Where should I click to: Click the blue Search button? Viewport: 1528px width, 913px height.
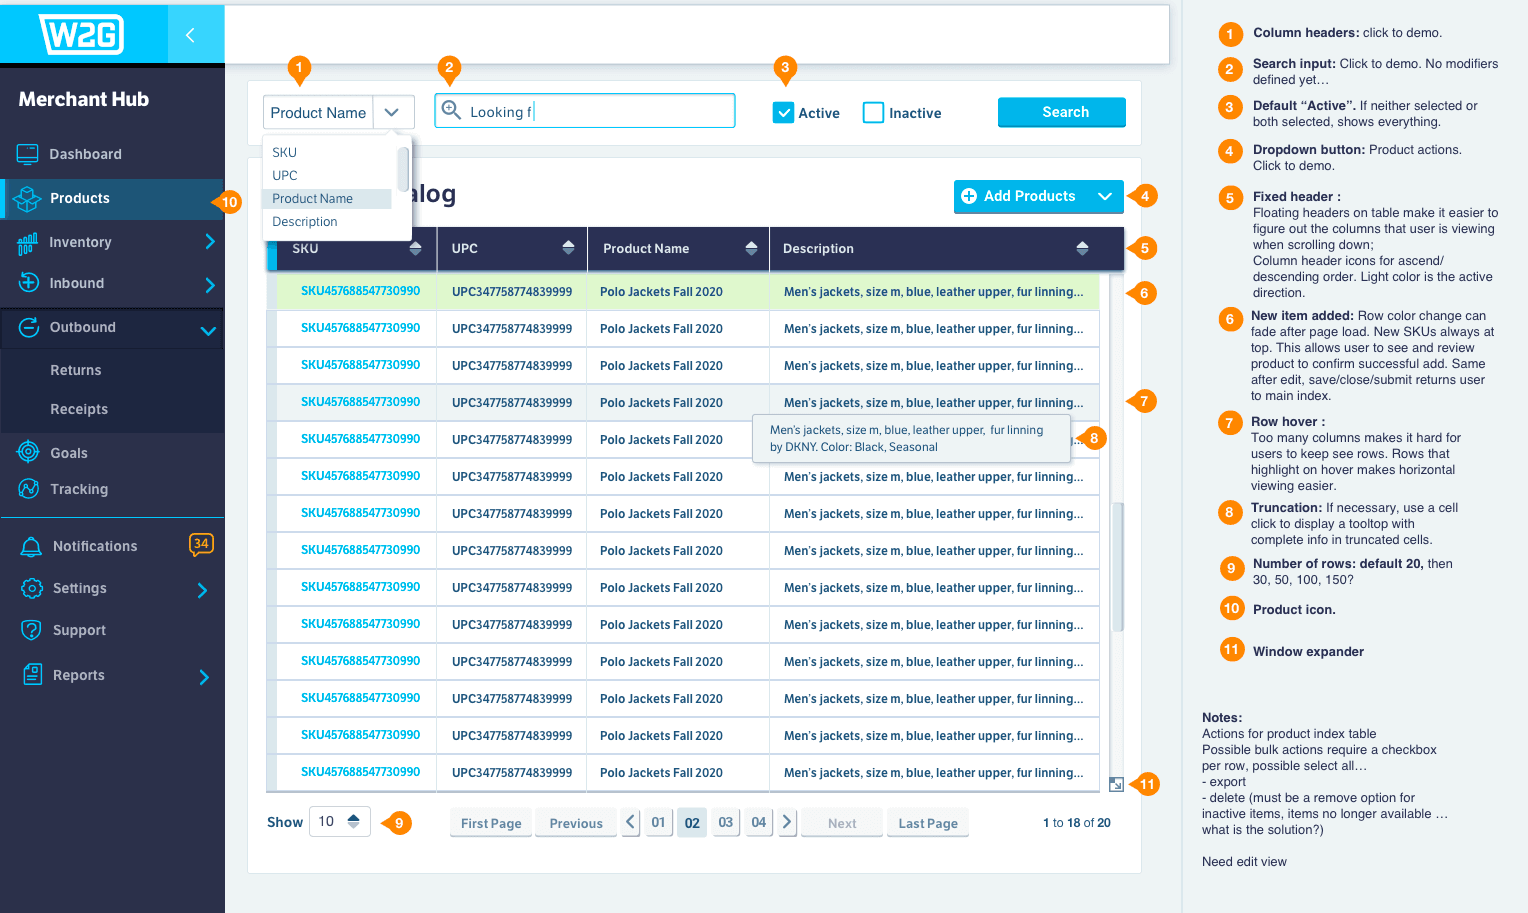click(x=1061, y=112)
